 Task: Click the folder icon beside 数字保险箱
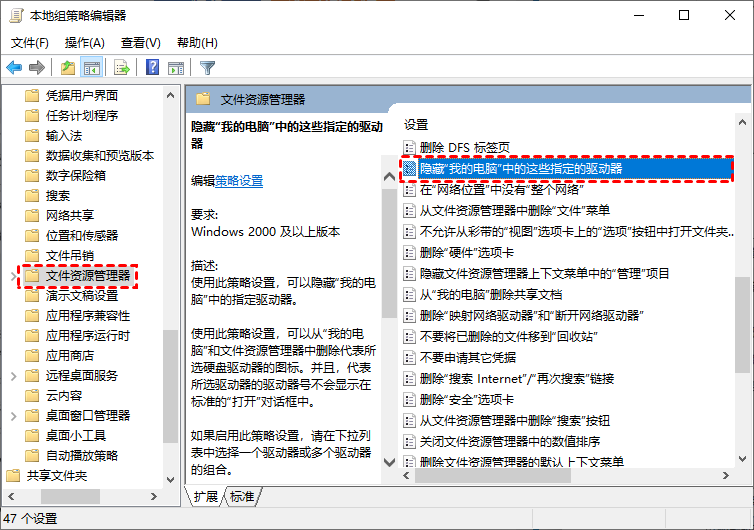pyautogui.click(x=32, y=176)
